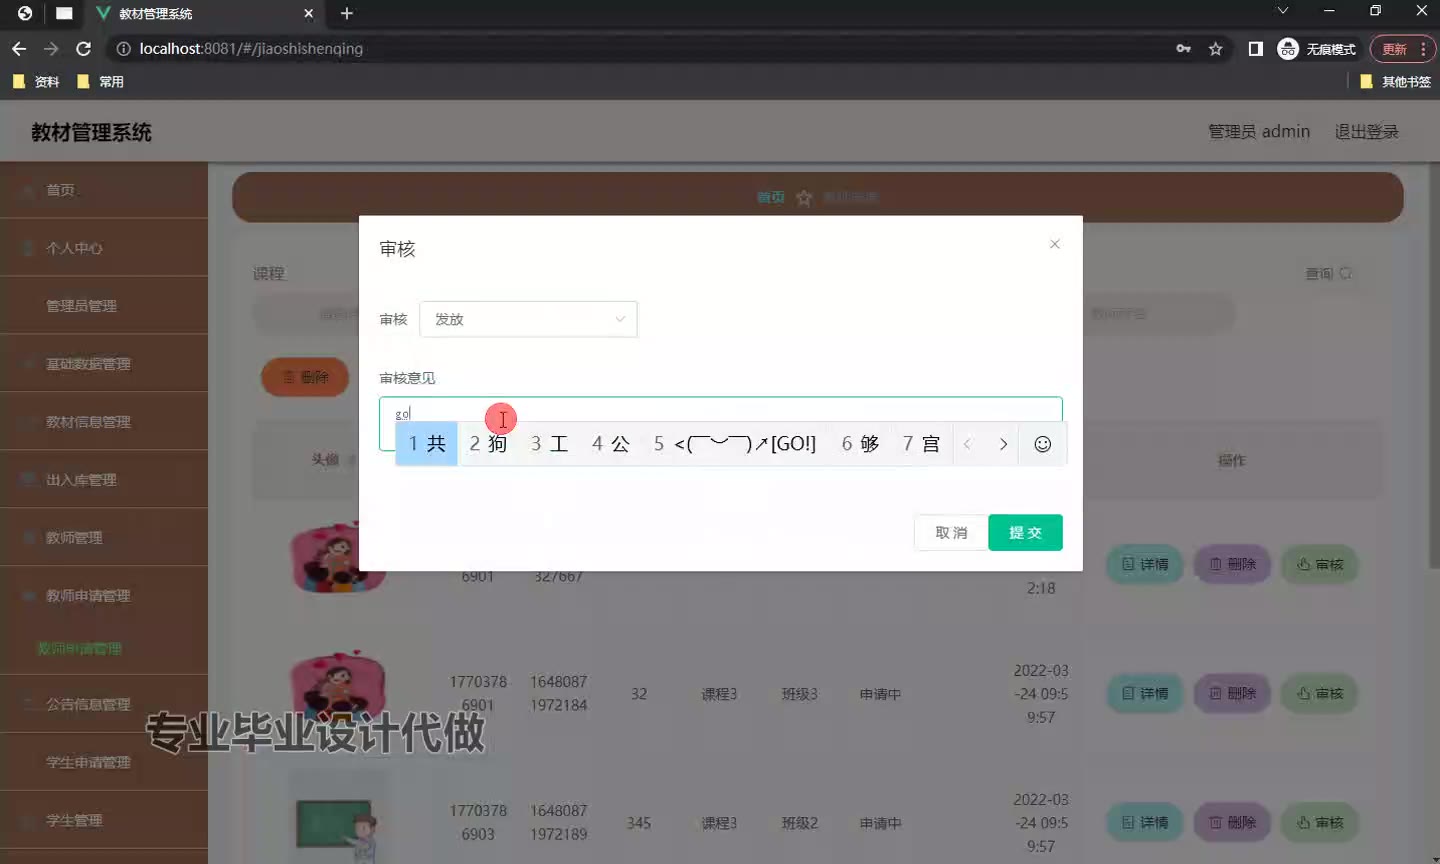
Task: Submit the review with 提交 button
Action: click(1025, 533)
